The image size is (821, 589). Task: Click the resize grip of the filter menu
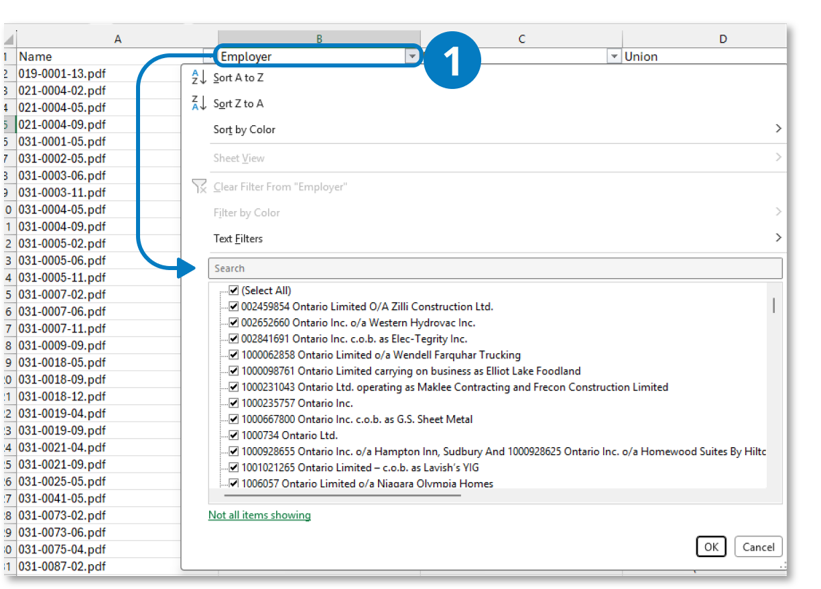coord(783,565)
